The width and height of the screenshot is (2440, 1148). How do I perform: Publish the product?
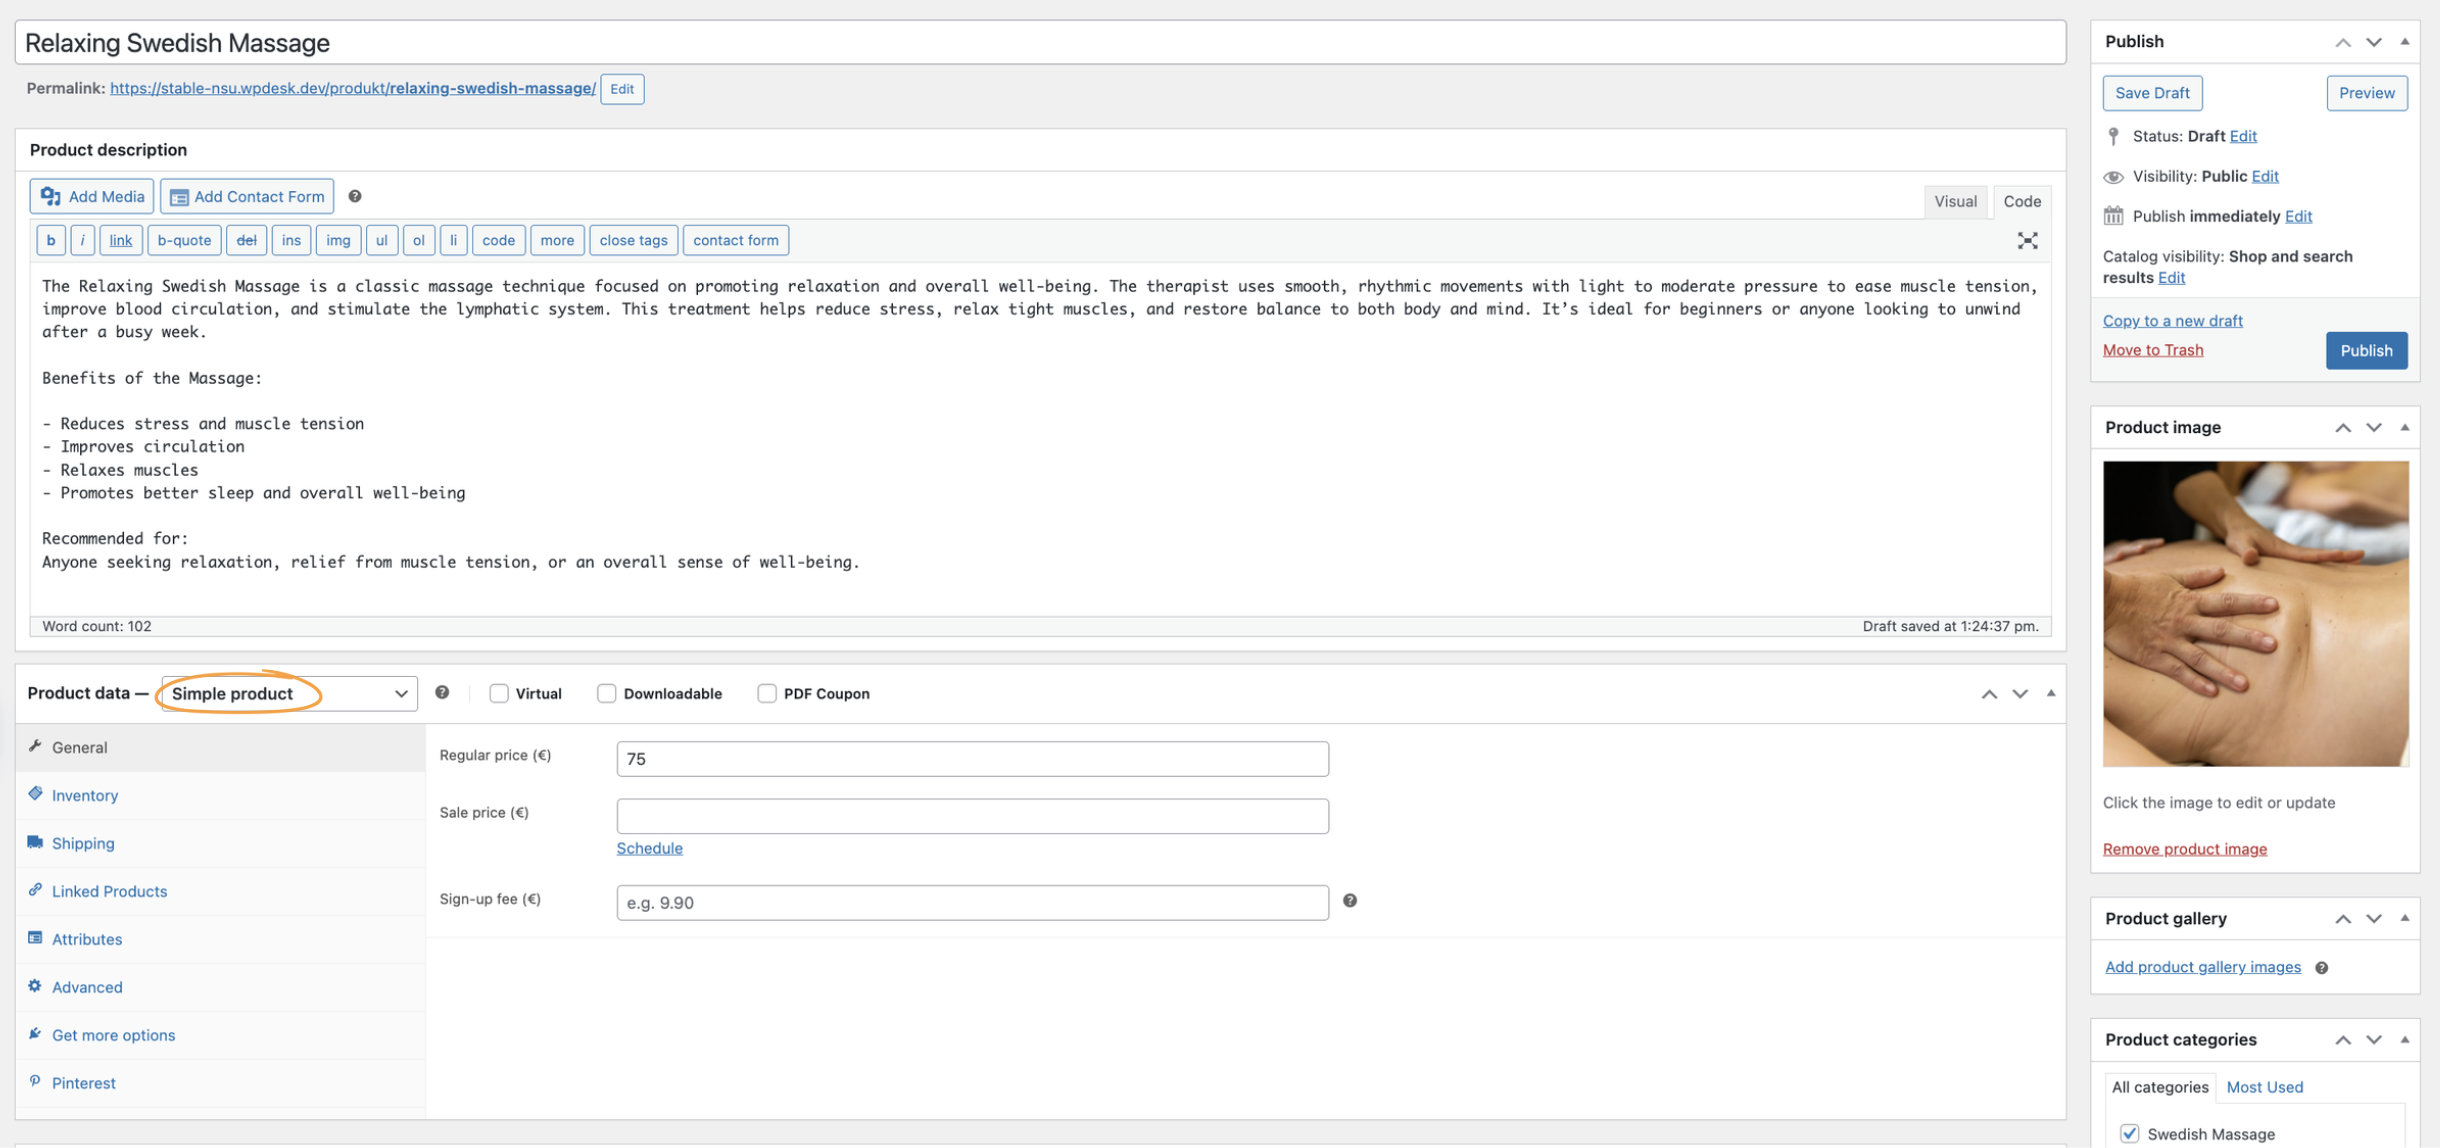tap(2366, 350)
